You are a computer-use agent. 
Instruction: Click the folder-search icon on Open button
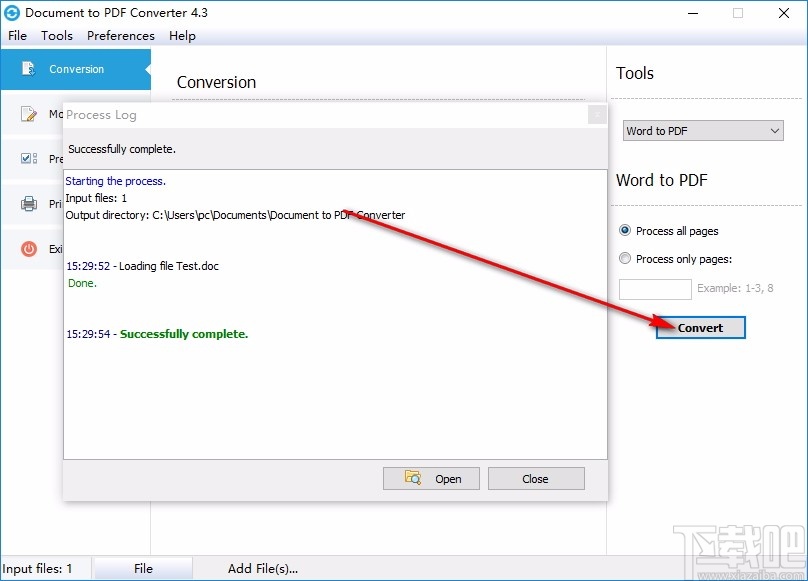(407, 478)
